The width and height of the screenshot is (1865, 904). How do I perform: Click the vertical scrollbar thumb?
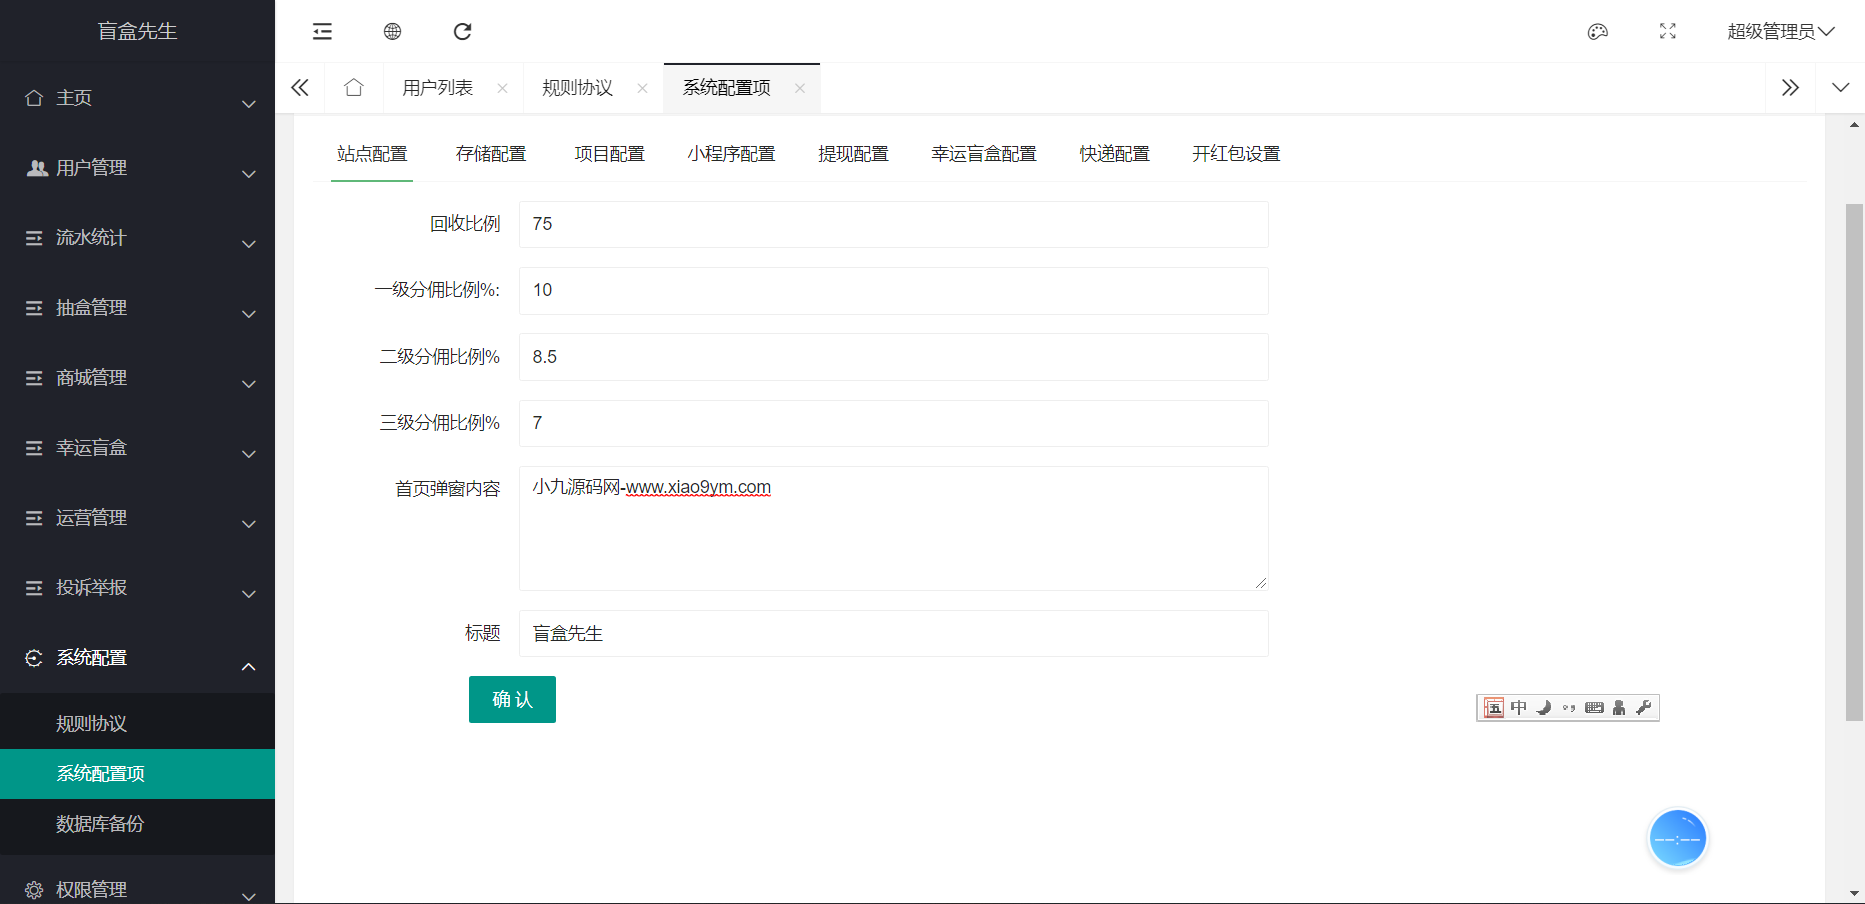pyautogui.click(x=1854, y=462)
